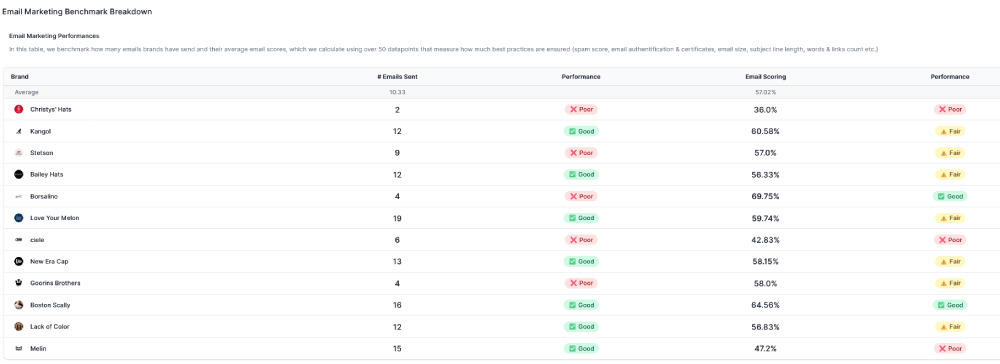The height and width of the screenshot is (364, 1000).
Task: Click the Average row label
Action: [27, 92]
